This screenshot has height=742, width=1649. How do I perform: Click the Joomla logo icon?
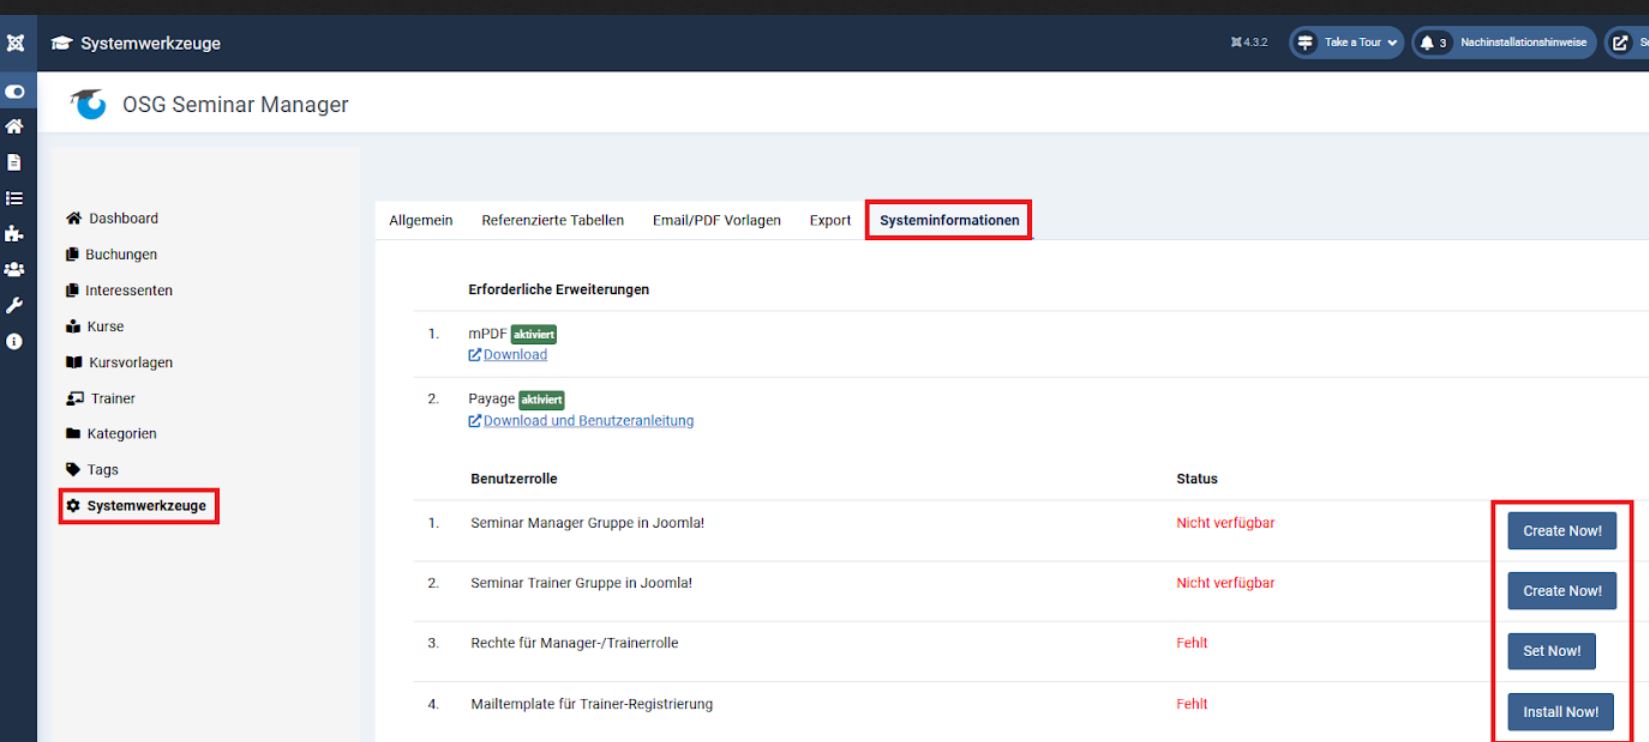(x=15, y=43)
